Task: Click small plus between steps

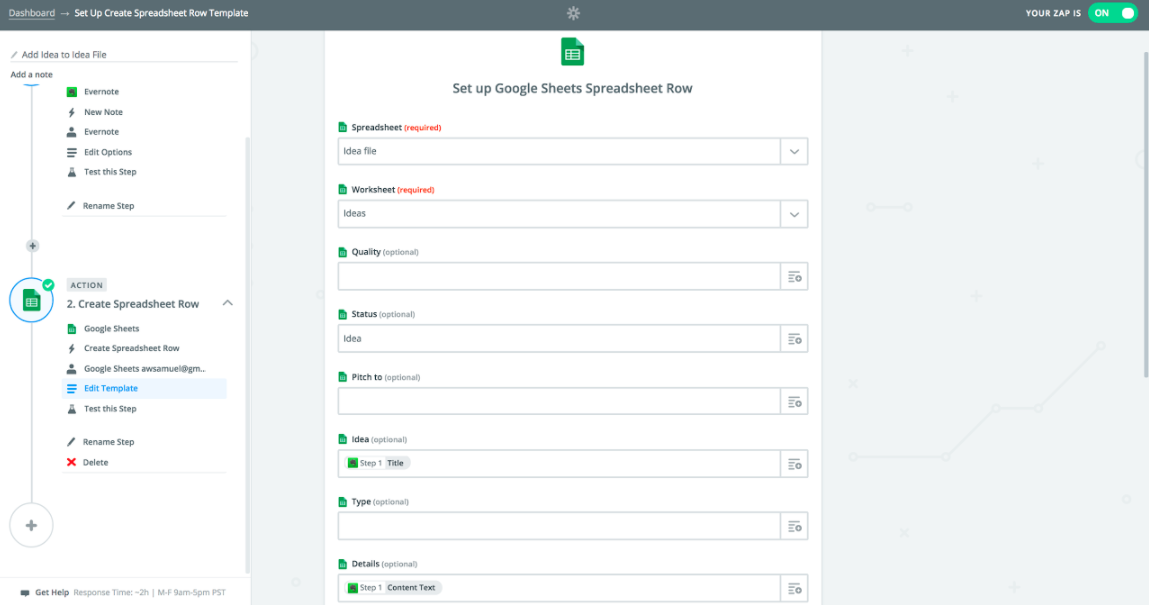Action: tap(32, 245)
